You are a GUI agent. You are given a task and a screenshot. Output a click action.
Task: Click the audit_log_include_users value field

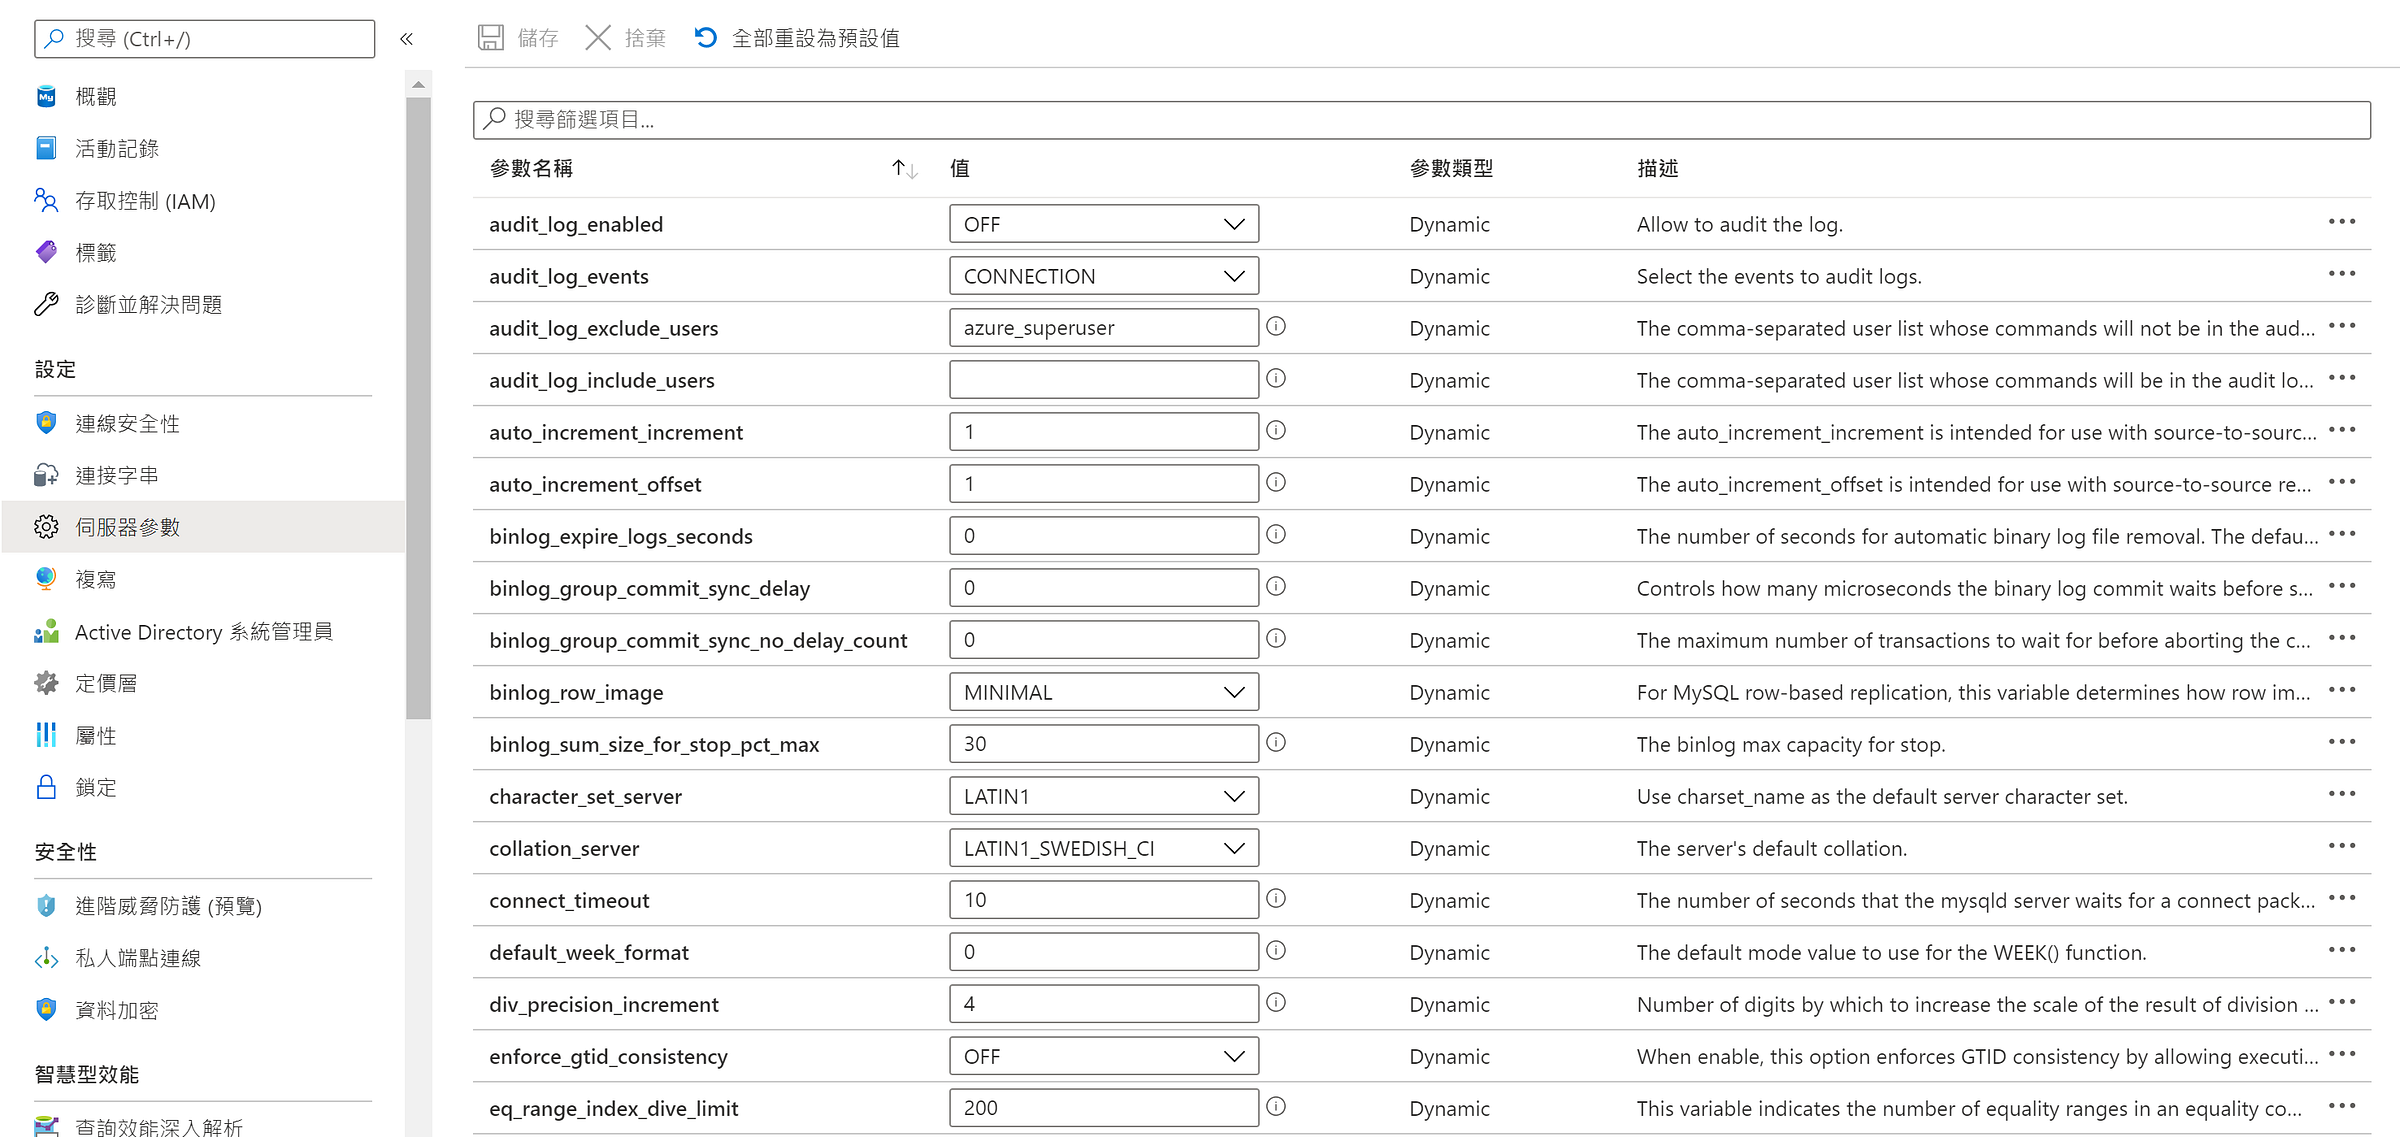point(1103,380)
